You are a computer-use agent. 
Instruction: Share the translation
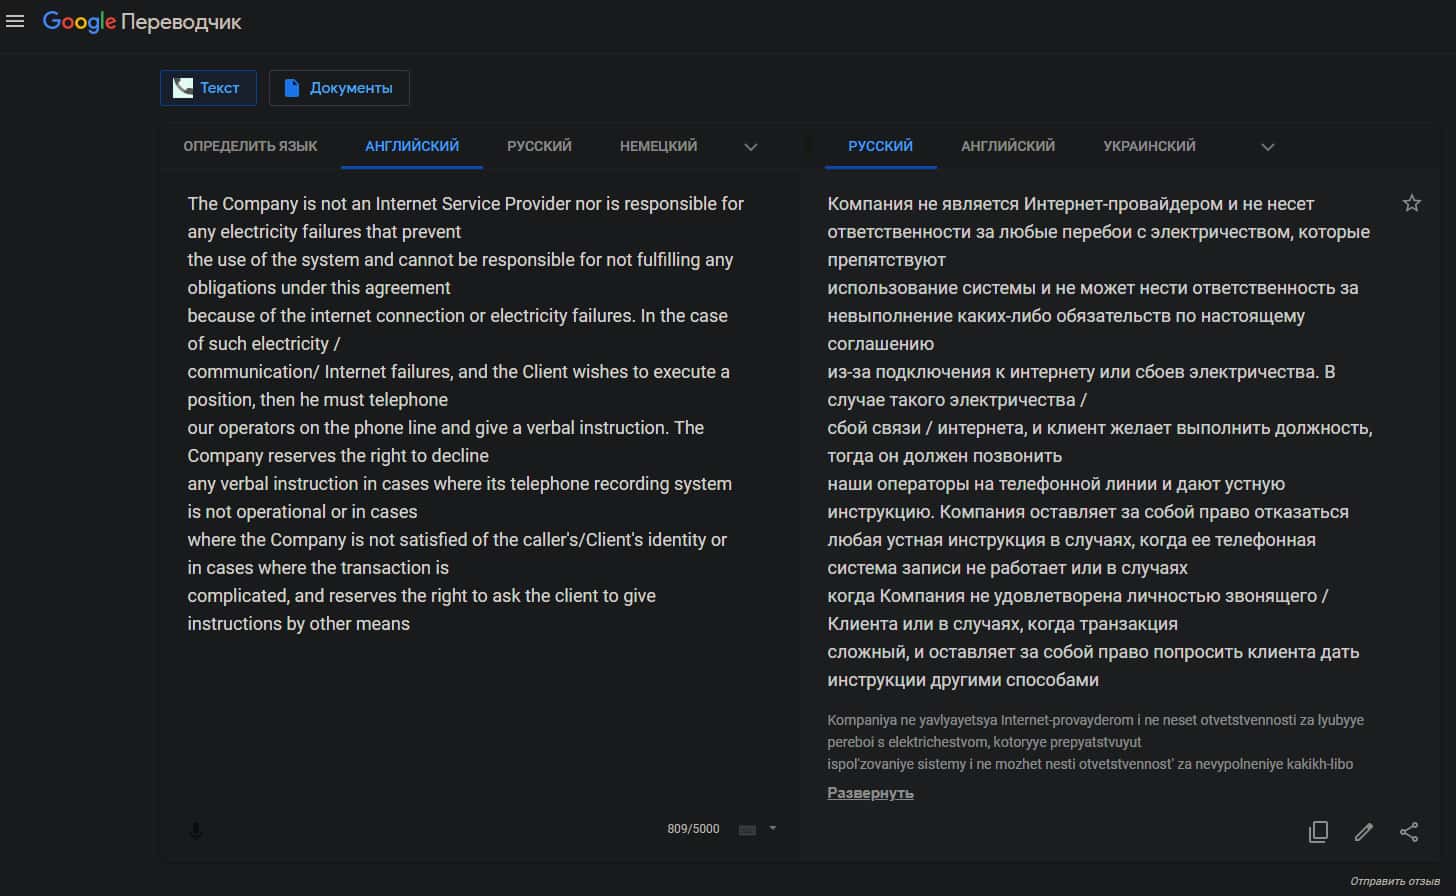click(x=1409, y=832)
